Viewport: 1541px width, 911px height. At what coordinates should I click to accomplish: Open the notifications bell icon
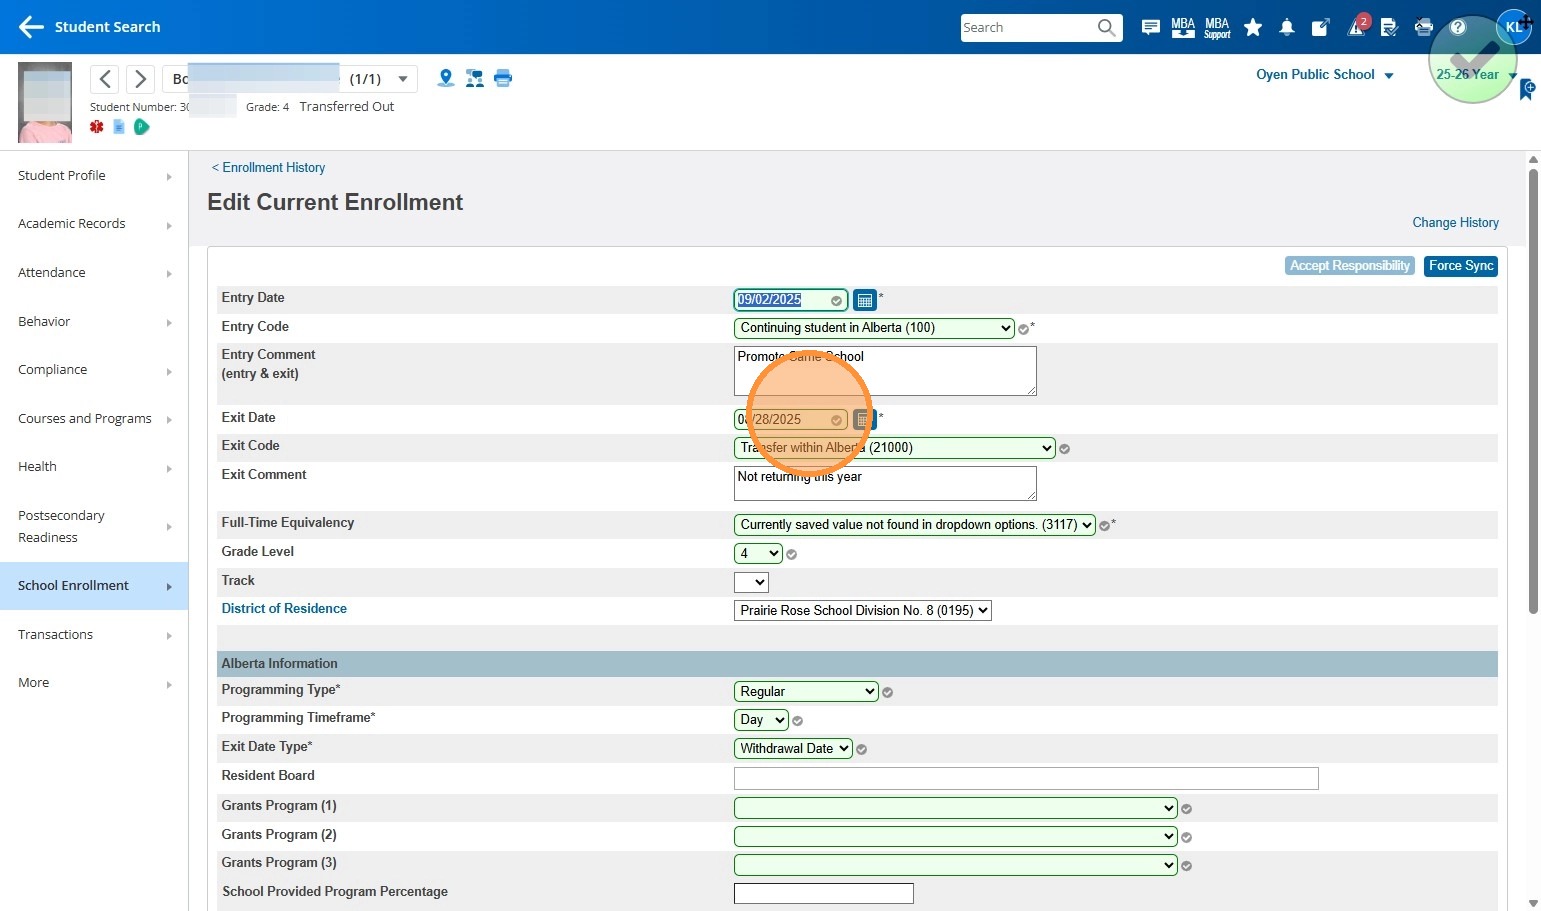point(1287,28)
